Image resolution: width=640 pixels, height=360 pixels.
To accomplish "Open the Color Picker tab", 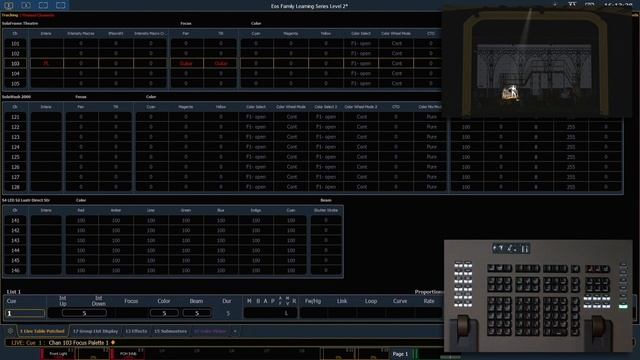I will pyautogui.click(x=210, y=331).
